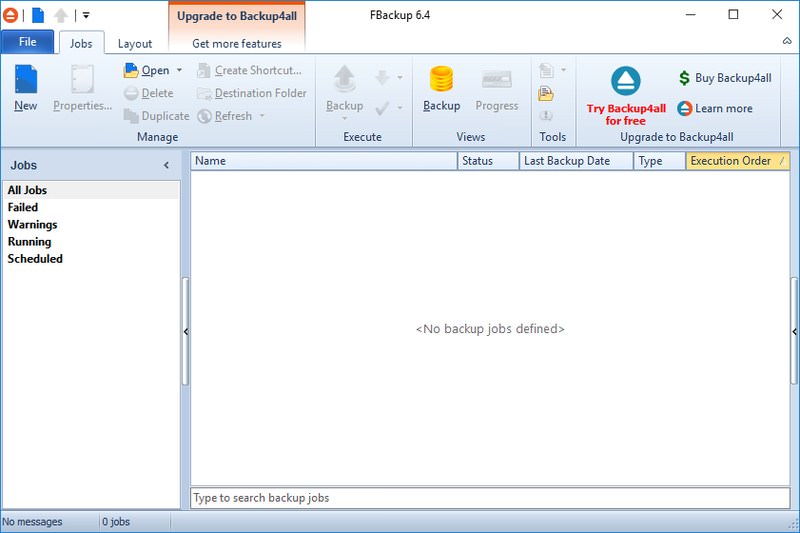
Task: Click quick access Backup up-arrow icon
Action: tap(61, 15)
